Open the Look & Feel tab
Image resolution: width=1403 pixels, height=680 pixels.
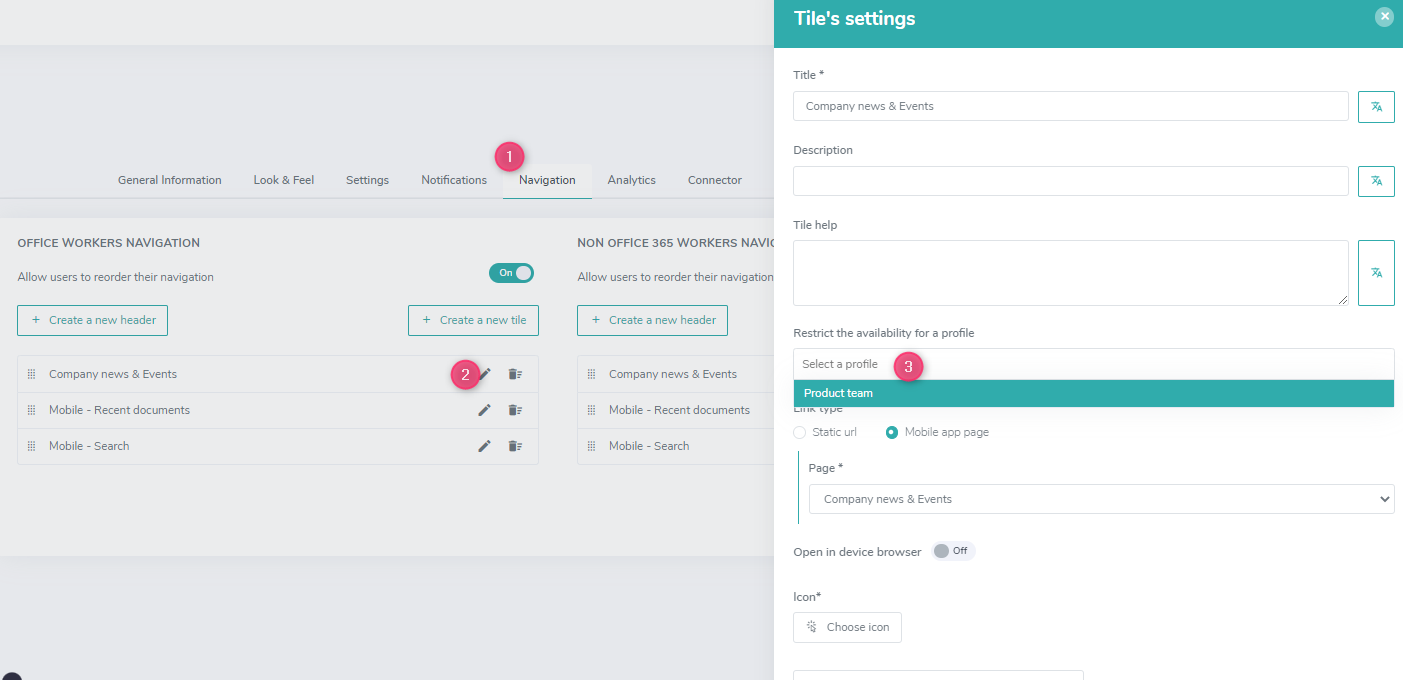tap(284, 180)
